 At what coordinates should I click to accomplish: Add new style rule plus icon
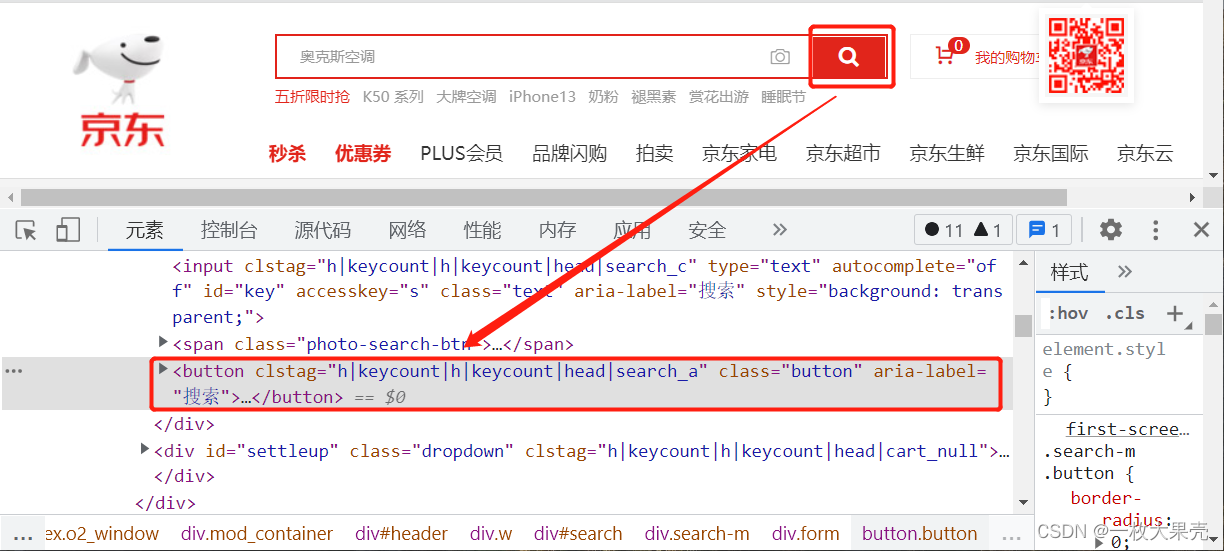1175,313
